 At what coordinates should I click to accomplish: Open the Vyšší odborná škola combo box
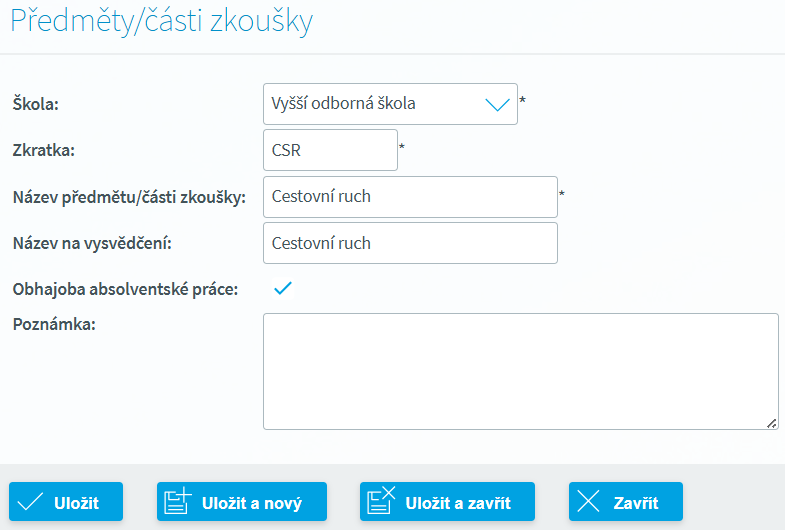[x=390, y=104]
